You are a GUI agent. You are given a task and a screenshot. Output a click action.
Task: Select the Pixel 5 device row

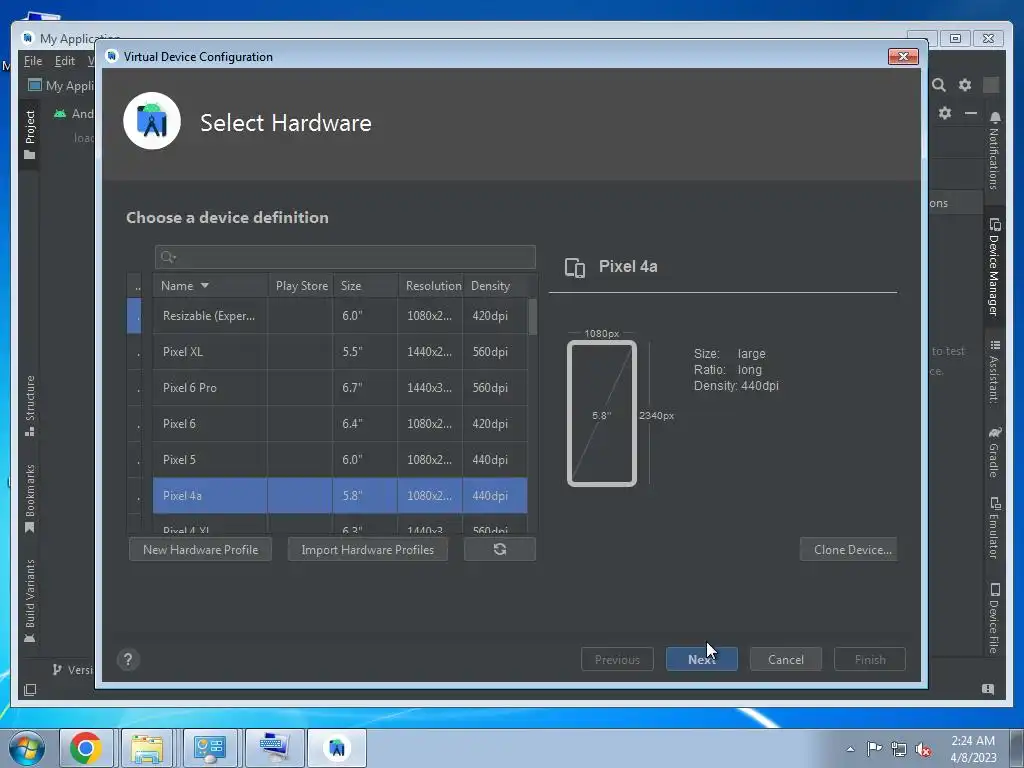click(x=340, y=459)
